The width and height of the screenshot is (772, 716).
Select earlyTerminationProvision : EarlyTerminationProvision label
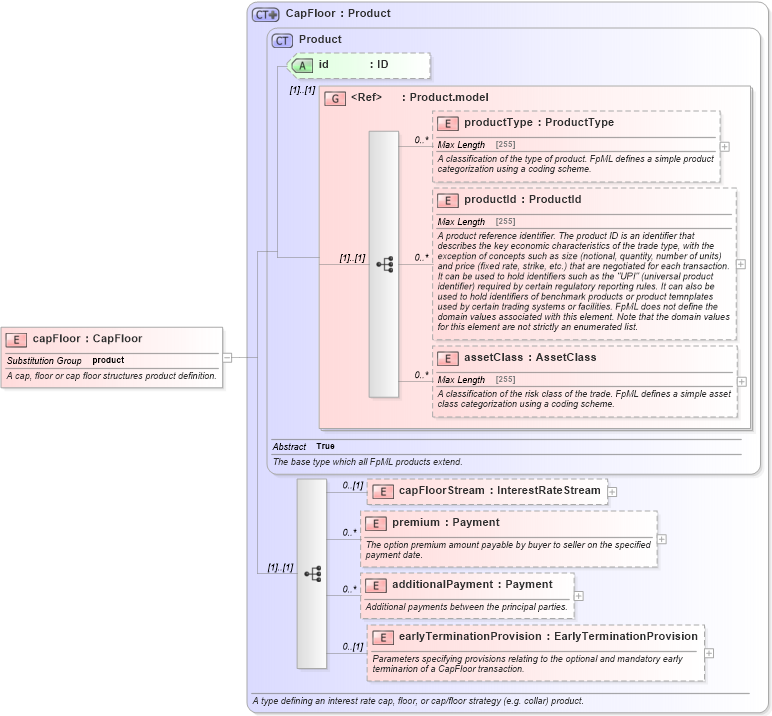point(548,637)
